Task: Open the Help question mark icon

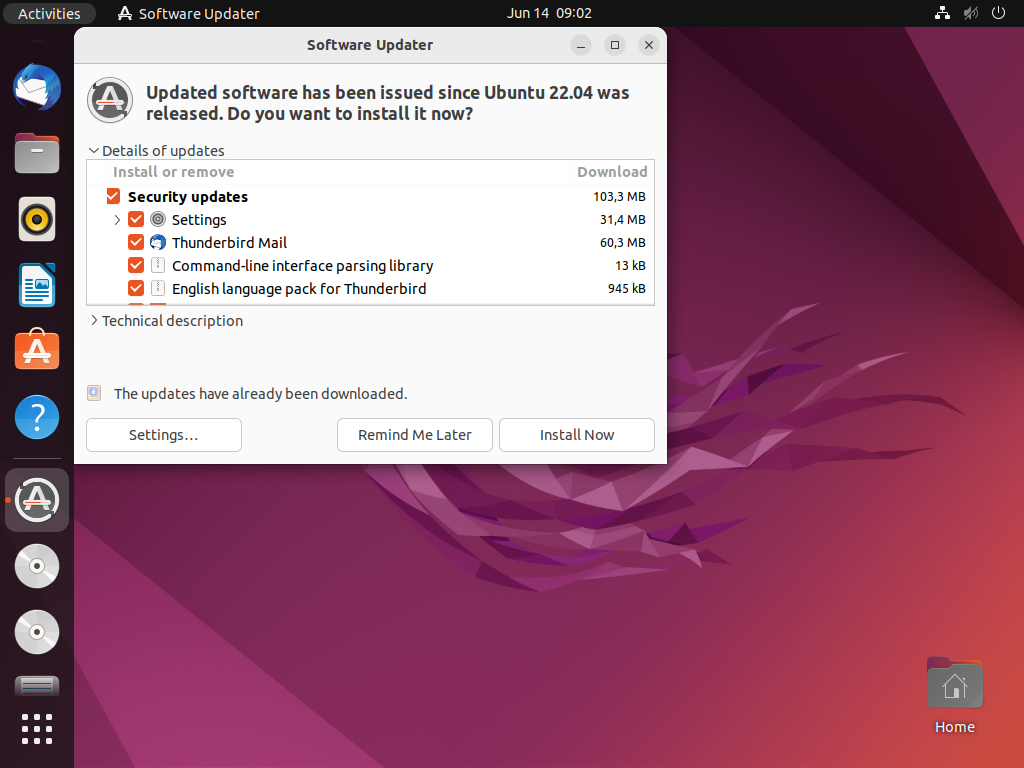Action: pyautogui.click(x=37, y=417)
